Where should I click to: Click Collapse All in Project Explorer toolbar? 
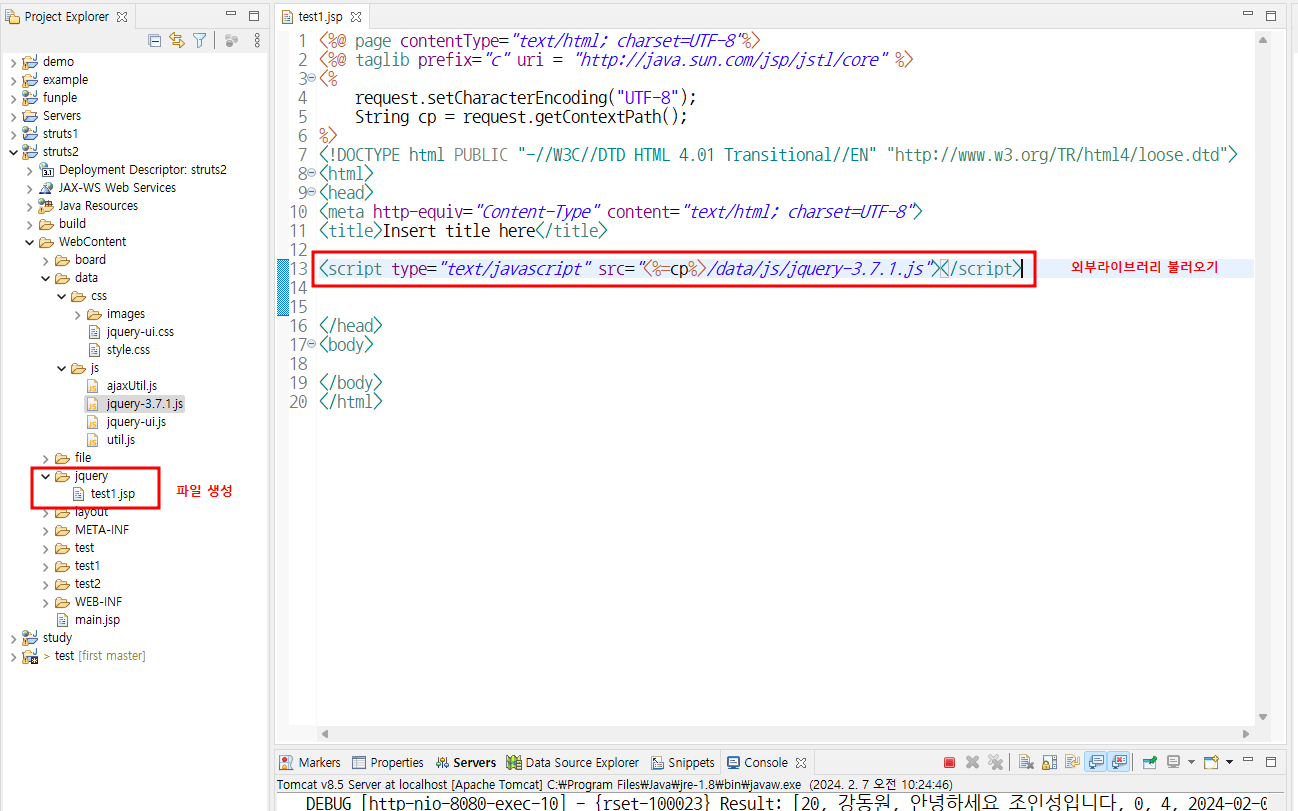[155, 40]
